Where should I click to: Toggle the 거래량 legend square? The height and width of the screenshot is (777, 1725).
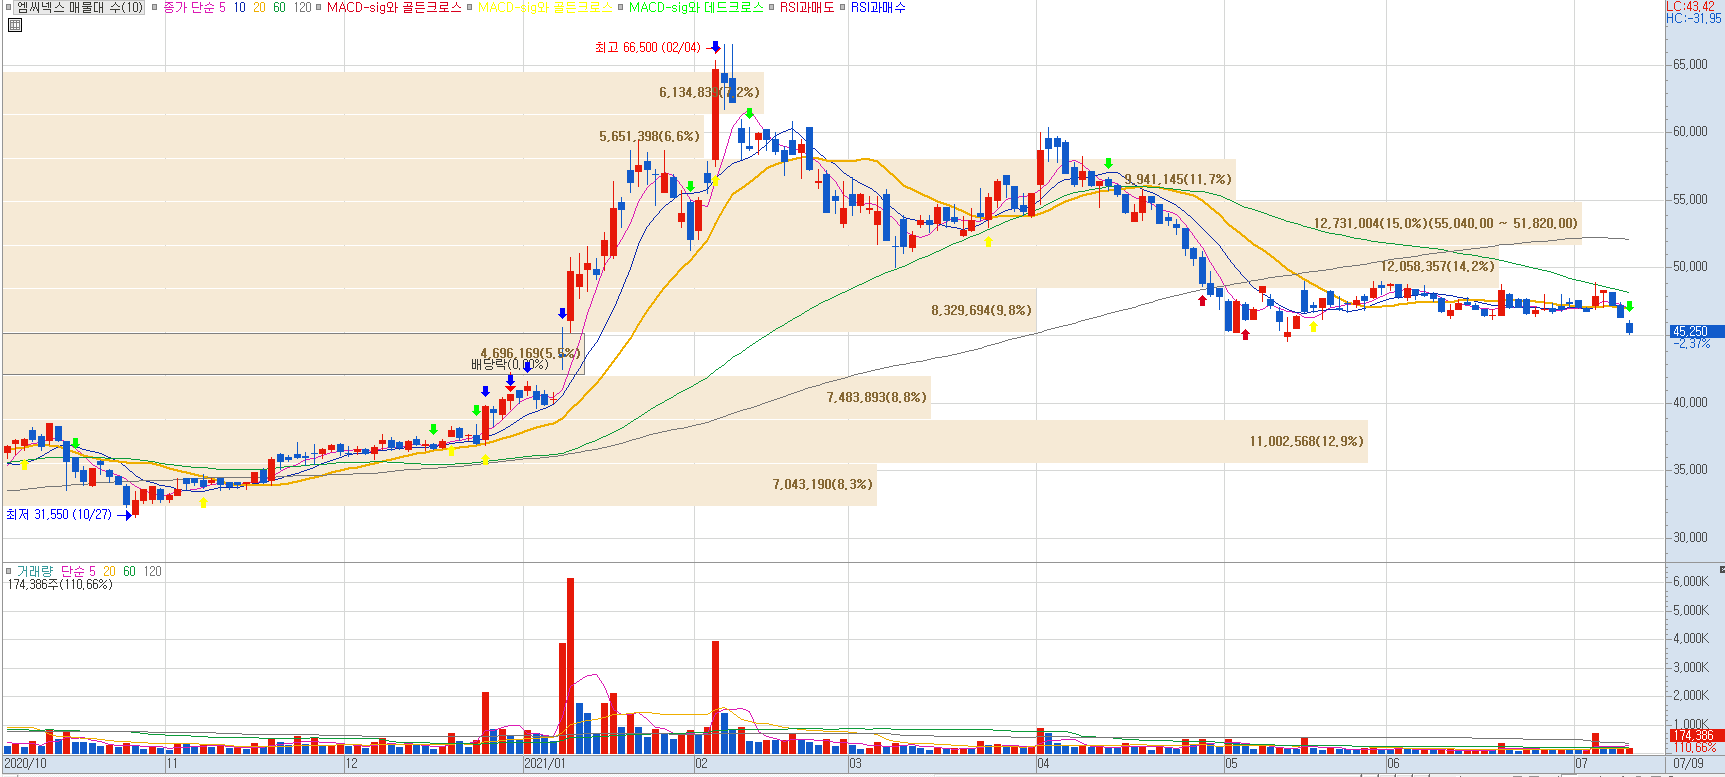coord(9,572)
